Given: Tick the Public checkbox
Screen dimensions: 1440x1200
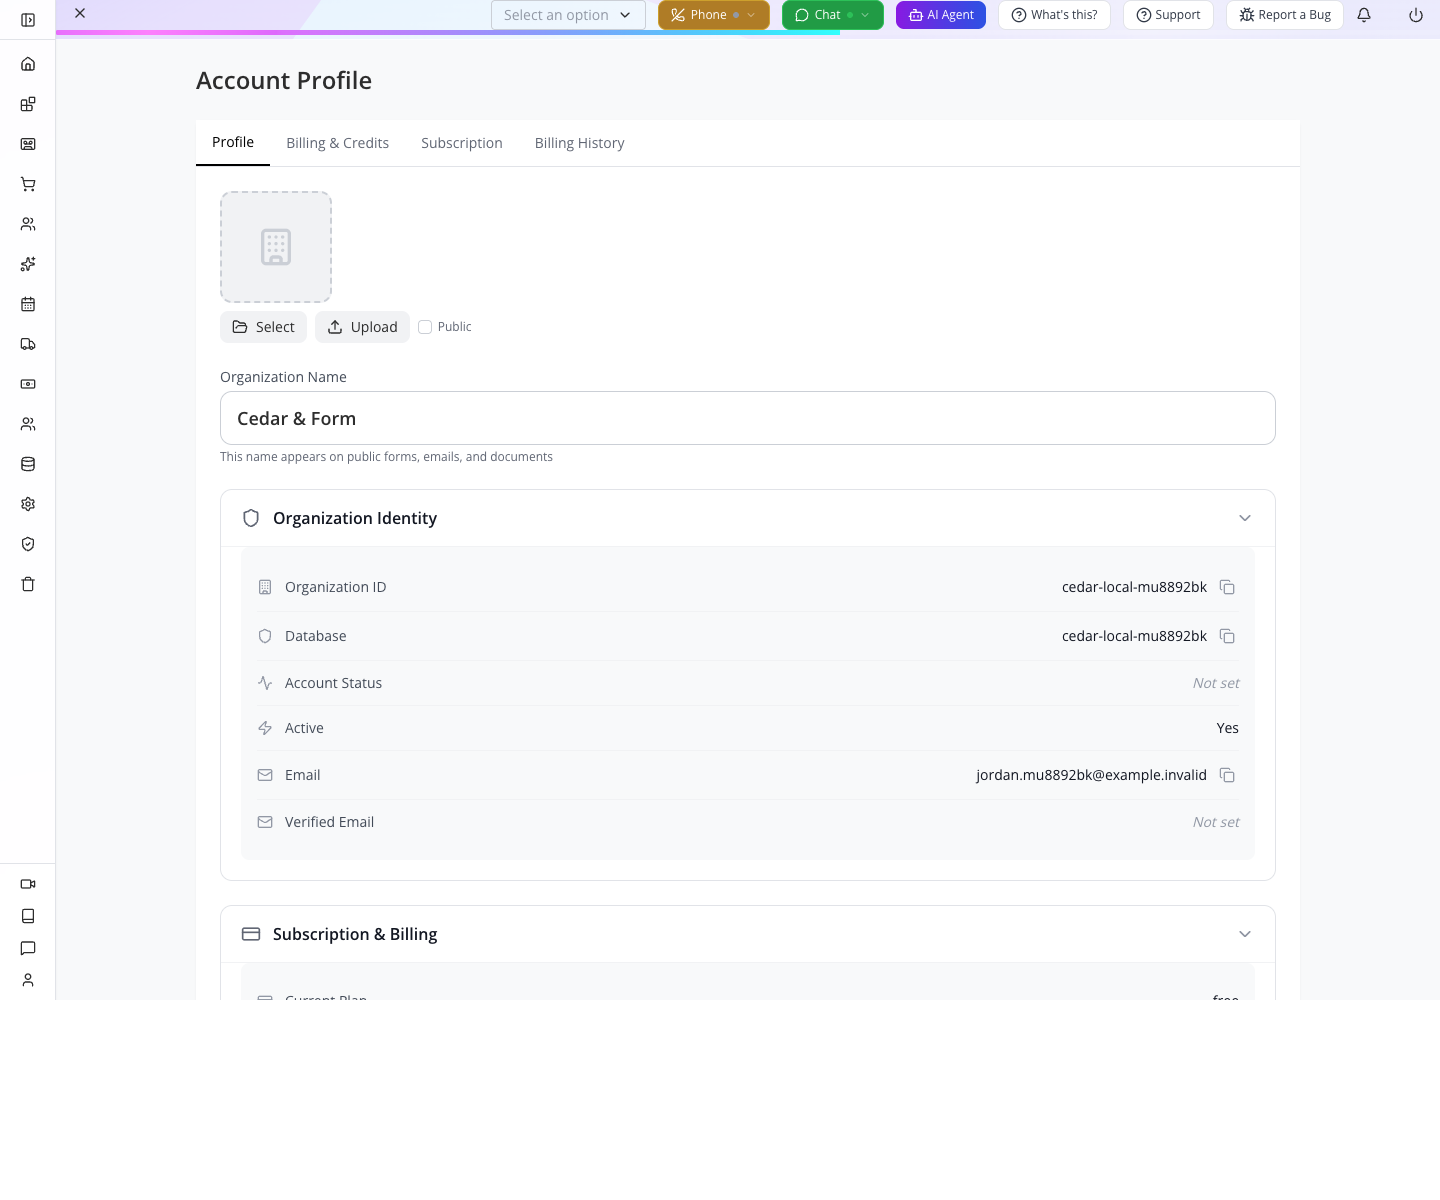Looking at the screenshot, I should (x=425, y=327).
